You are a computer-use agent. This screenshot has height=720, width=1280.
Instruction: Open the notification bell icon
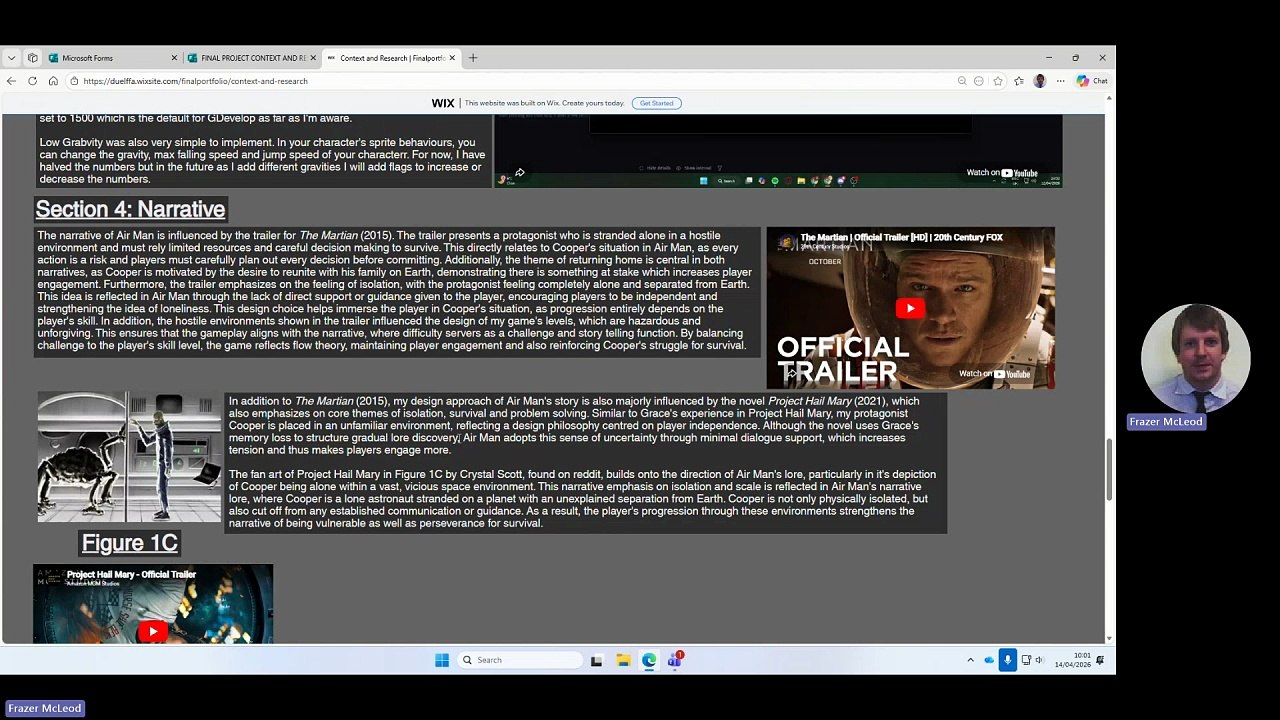[x=1100, y=660]
